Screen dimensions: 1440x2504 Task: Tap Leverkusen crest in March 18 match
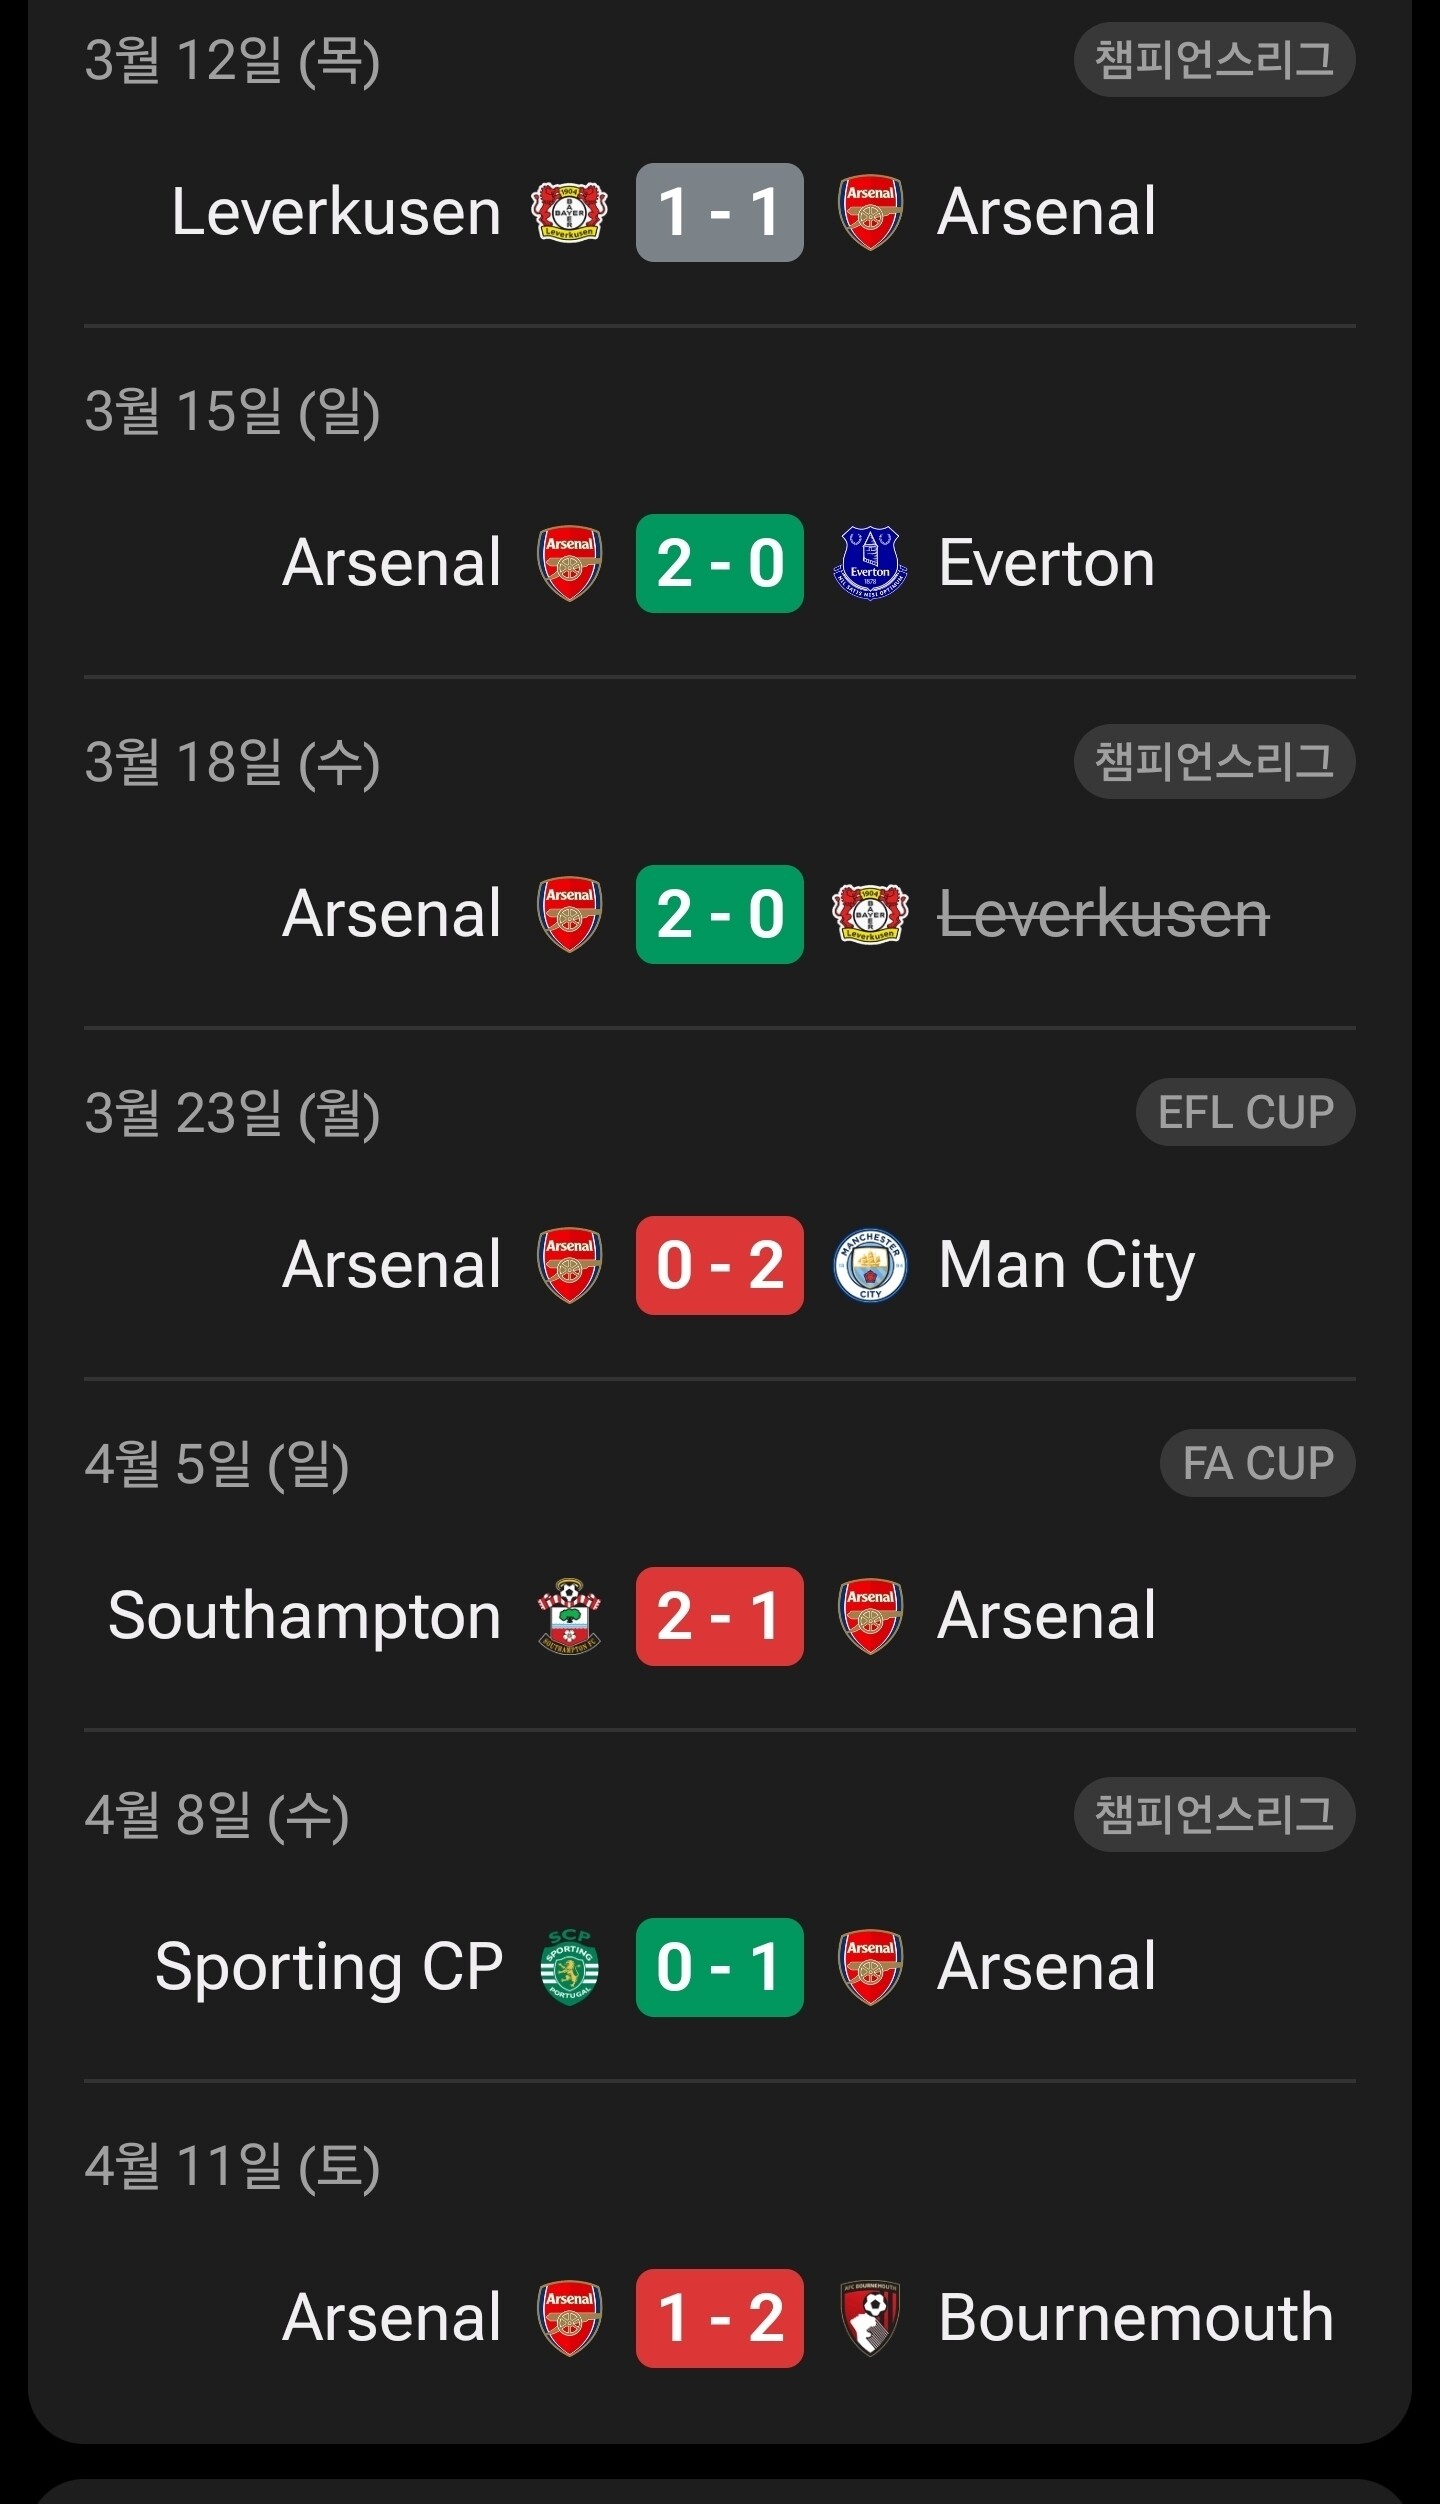870,914
